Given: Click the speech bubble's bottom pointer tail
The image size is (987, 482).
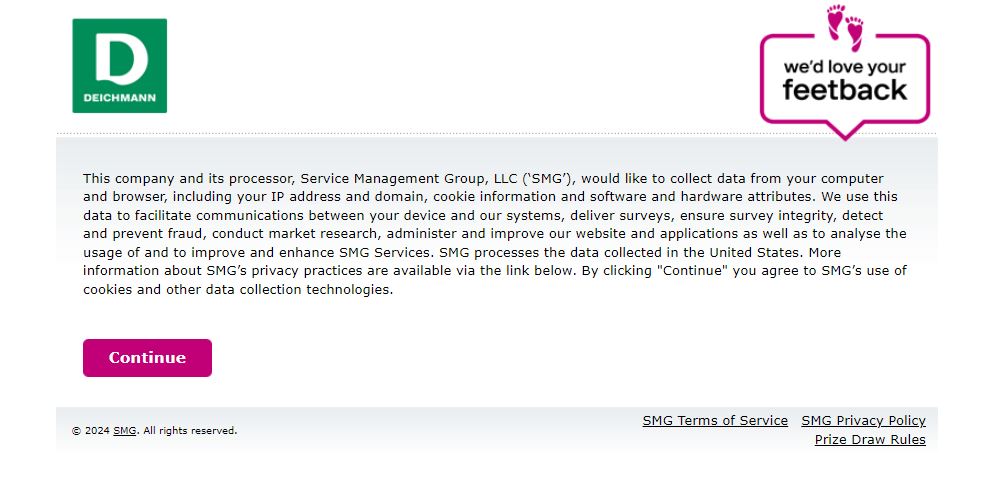Looking at the screenshot, I should click(845, 131).
